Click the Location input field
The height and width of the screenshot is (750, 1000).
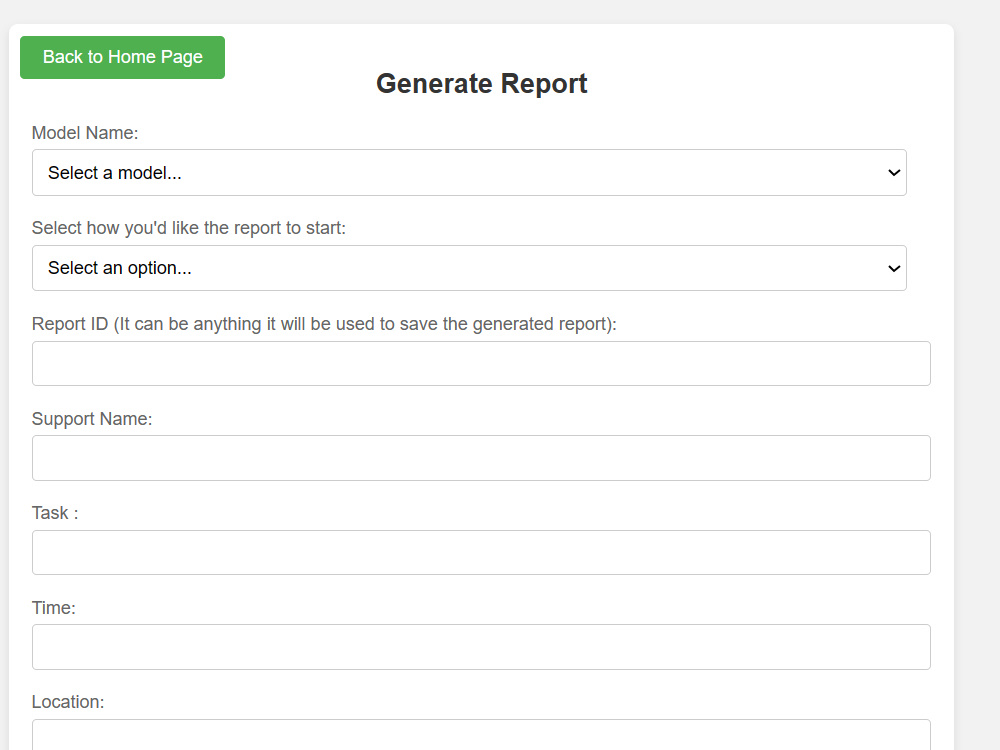click(481, 740)
